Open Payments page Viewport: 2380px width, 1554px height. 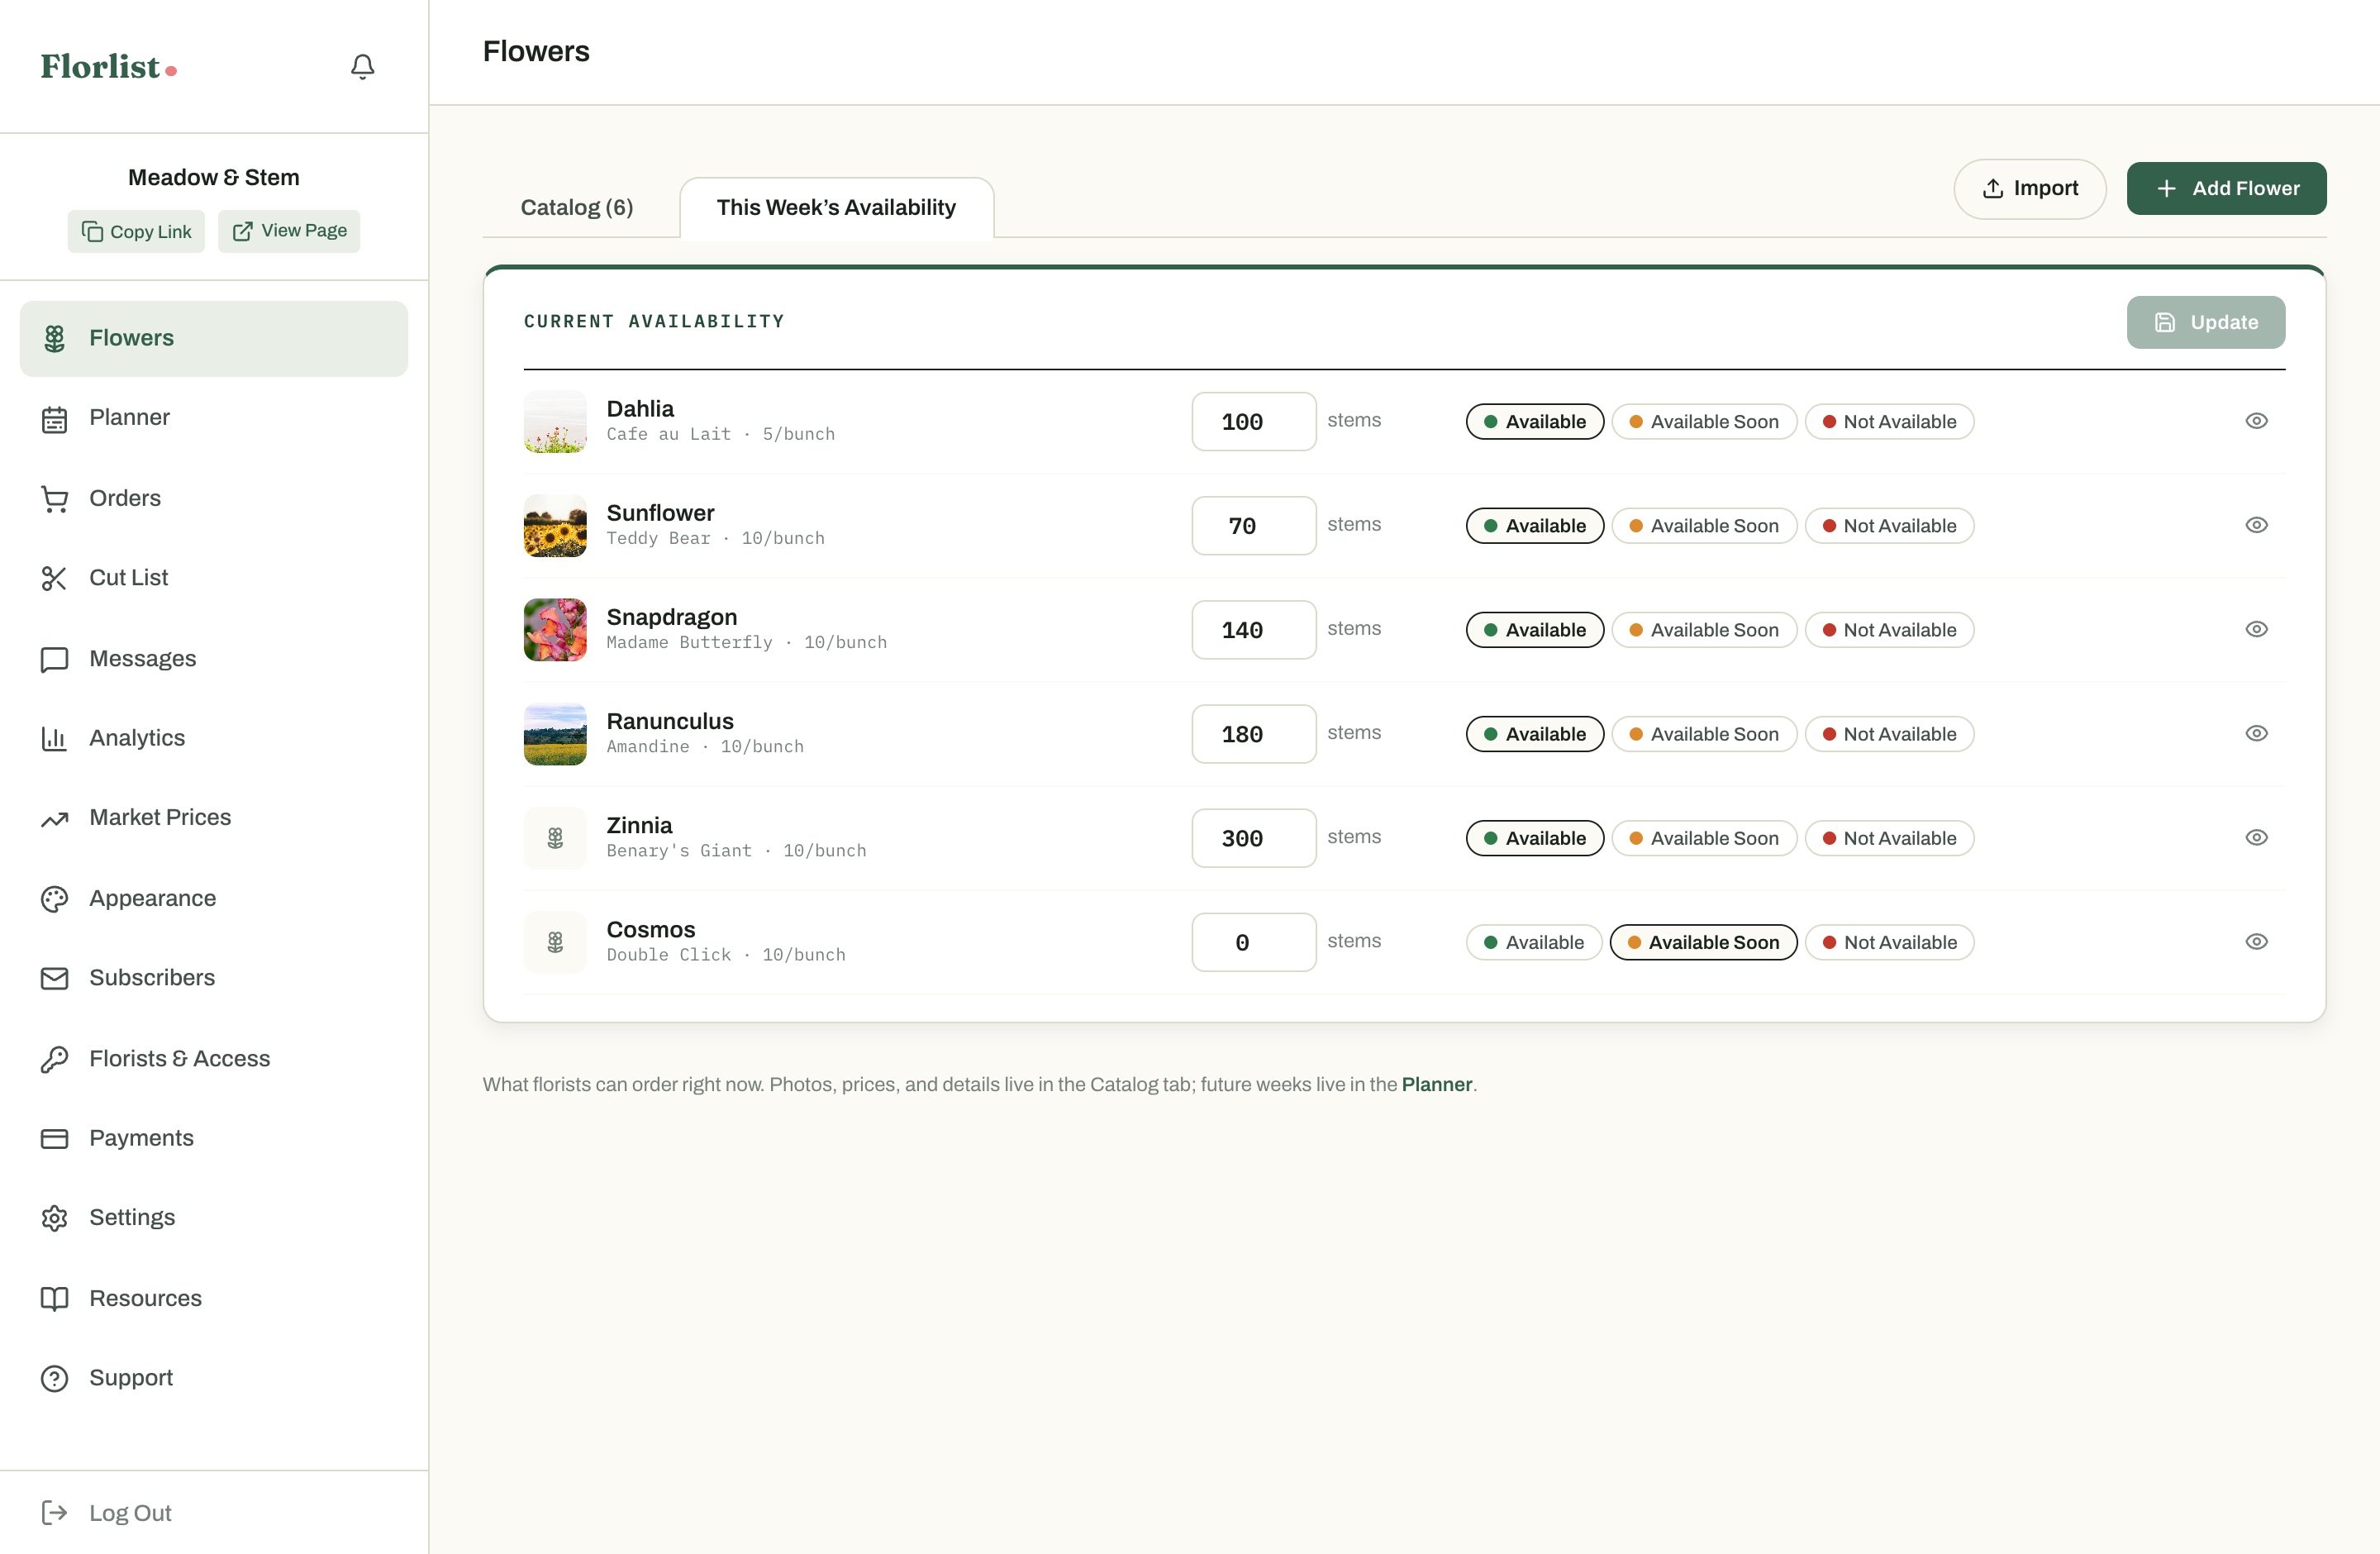[213, 1138]
